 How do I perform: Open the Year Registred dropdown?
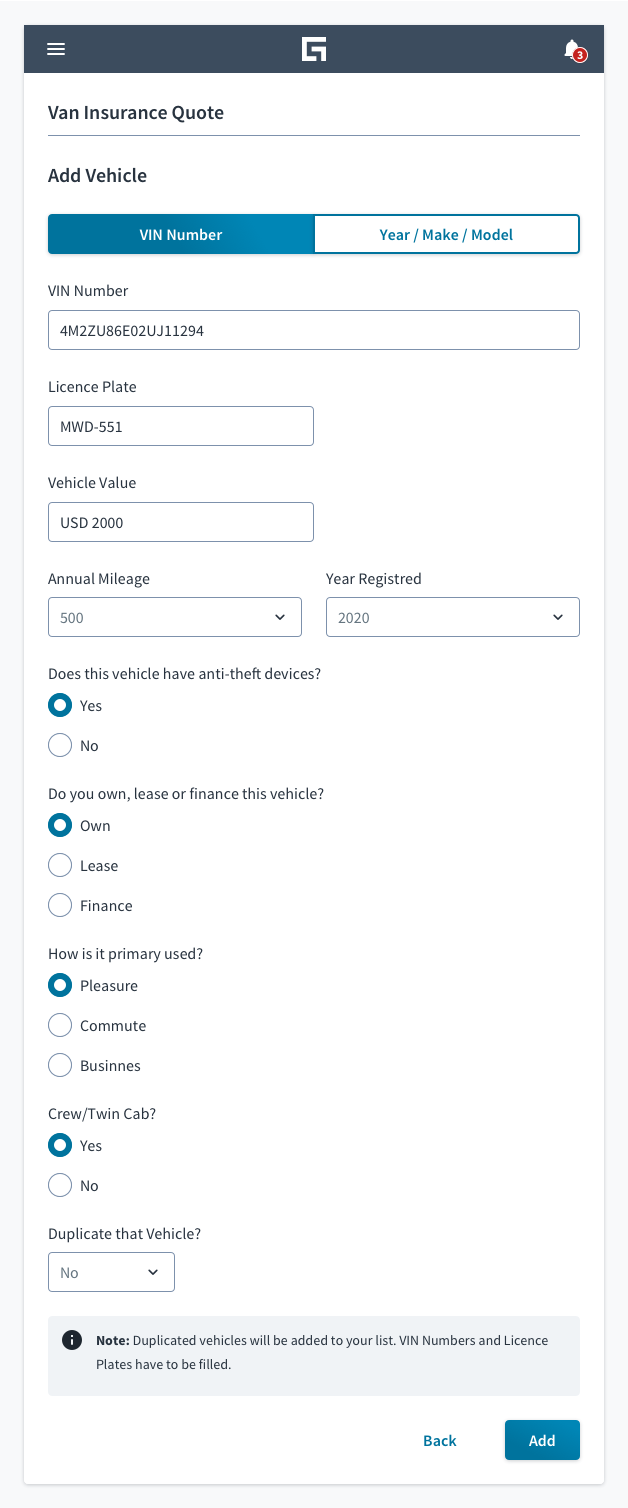[x=453, y=617]
